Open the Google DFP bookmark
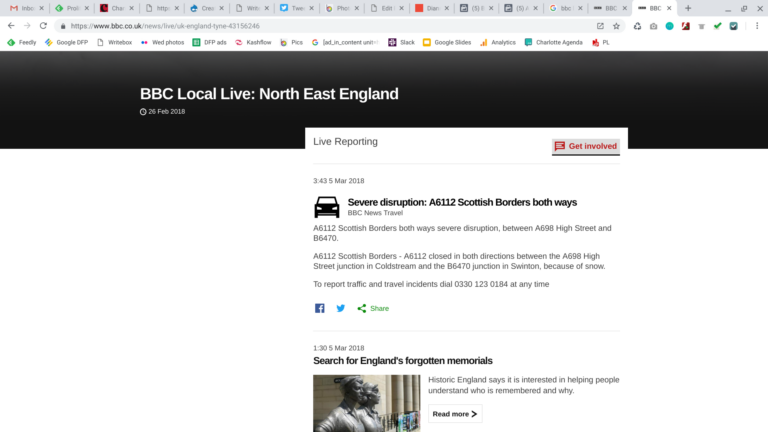768x432 pixels. (x=66, y=43)
